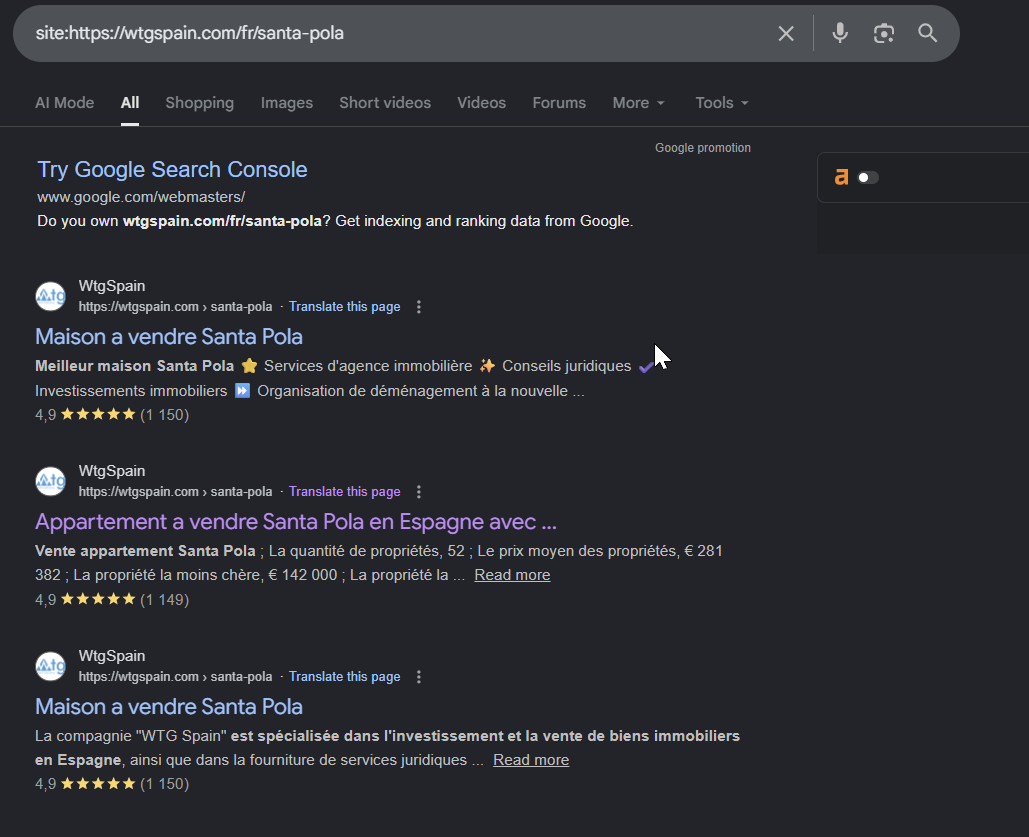
Task: Click WtgSpain site name of third result
Action: pos(112,656)
